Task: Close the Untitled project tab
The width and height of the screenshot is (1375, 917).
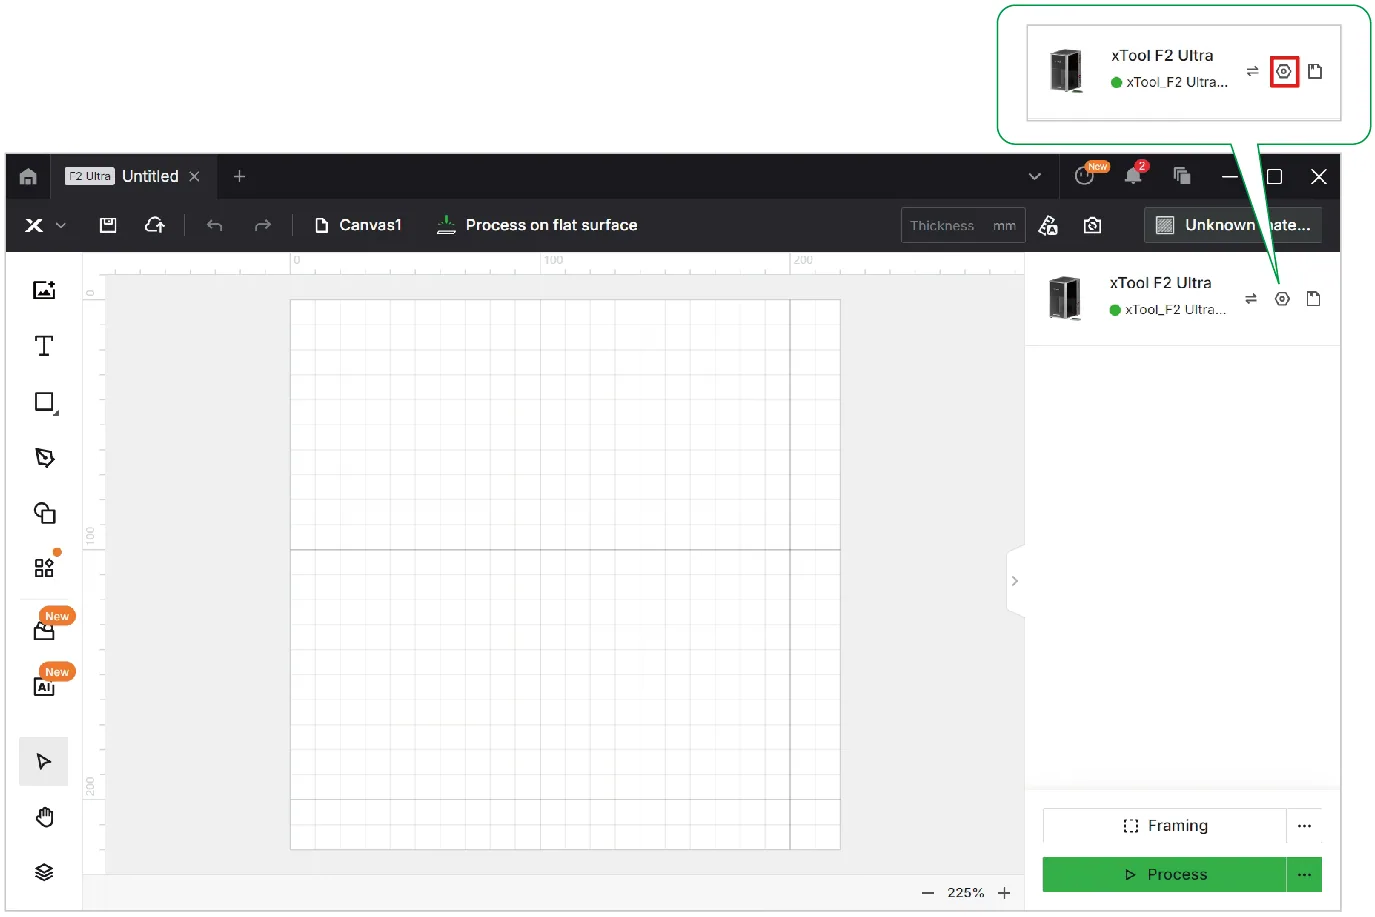Action: [195, 177]
